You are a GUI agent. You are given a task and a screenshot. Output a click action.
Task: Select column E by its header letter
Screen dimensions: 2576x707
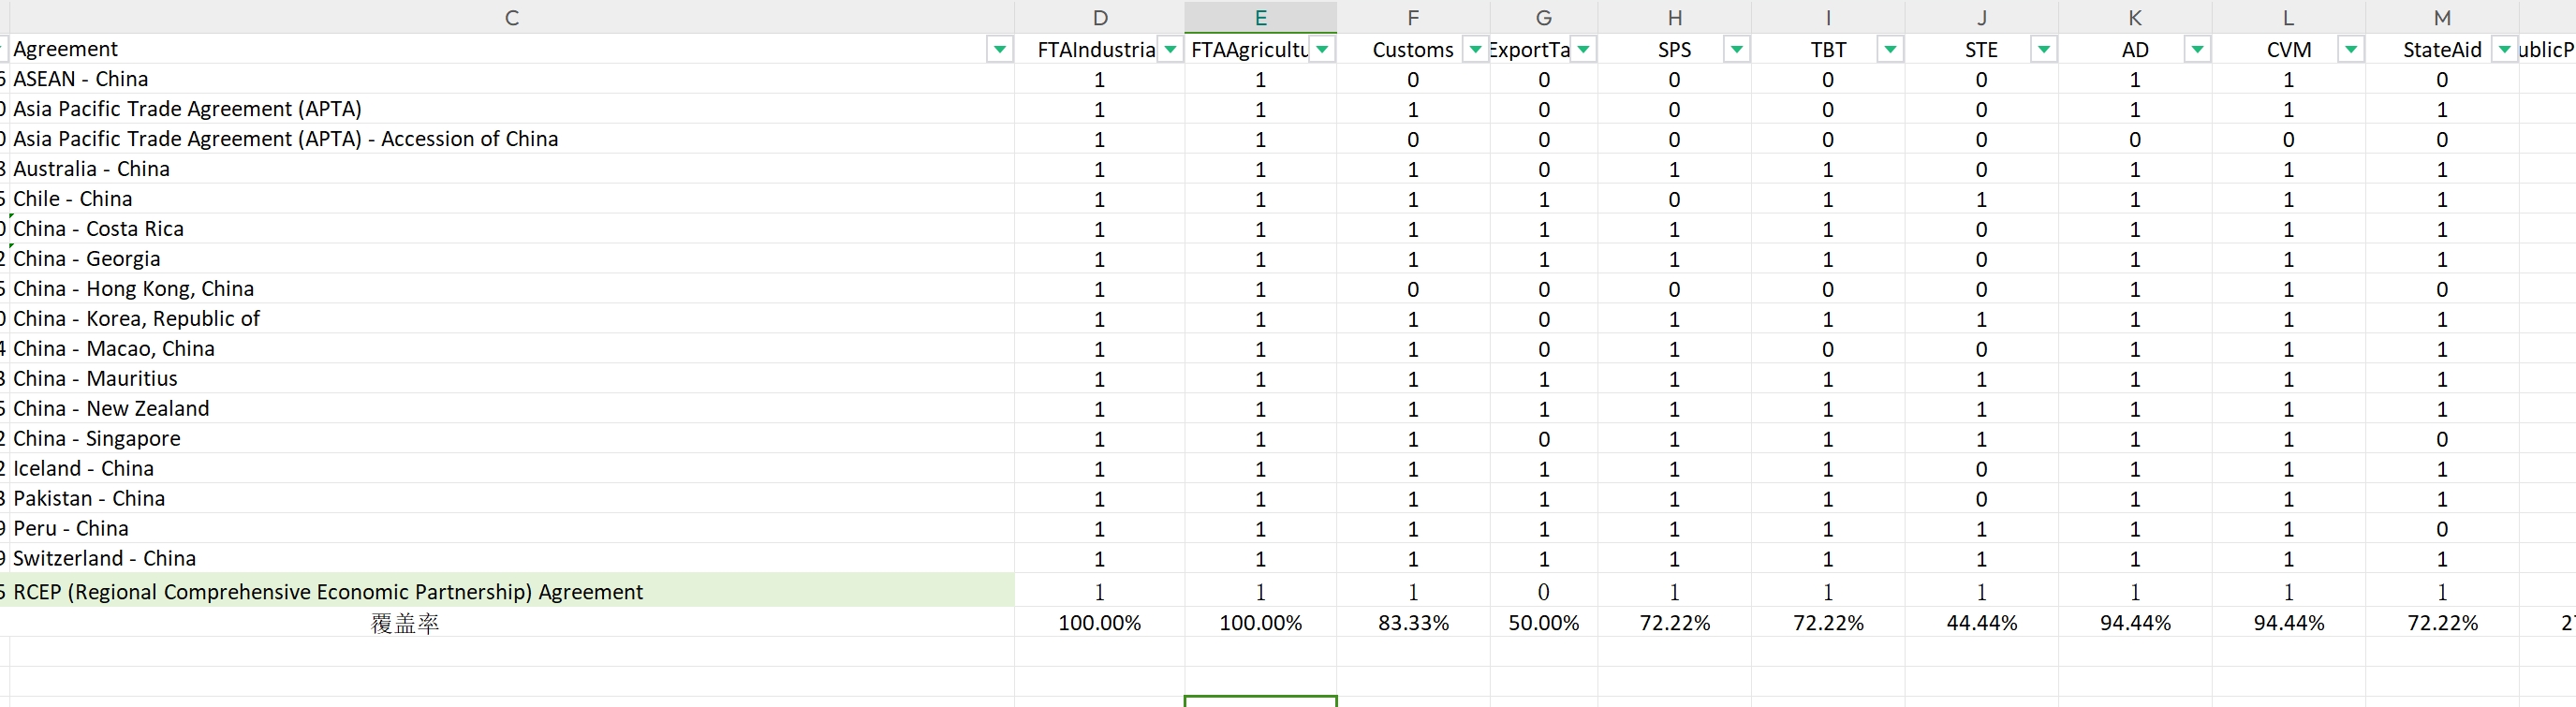point(1261,17)
